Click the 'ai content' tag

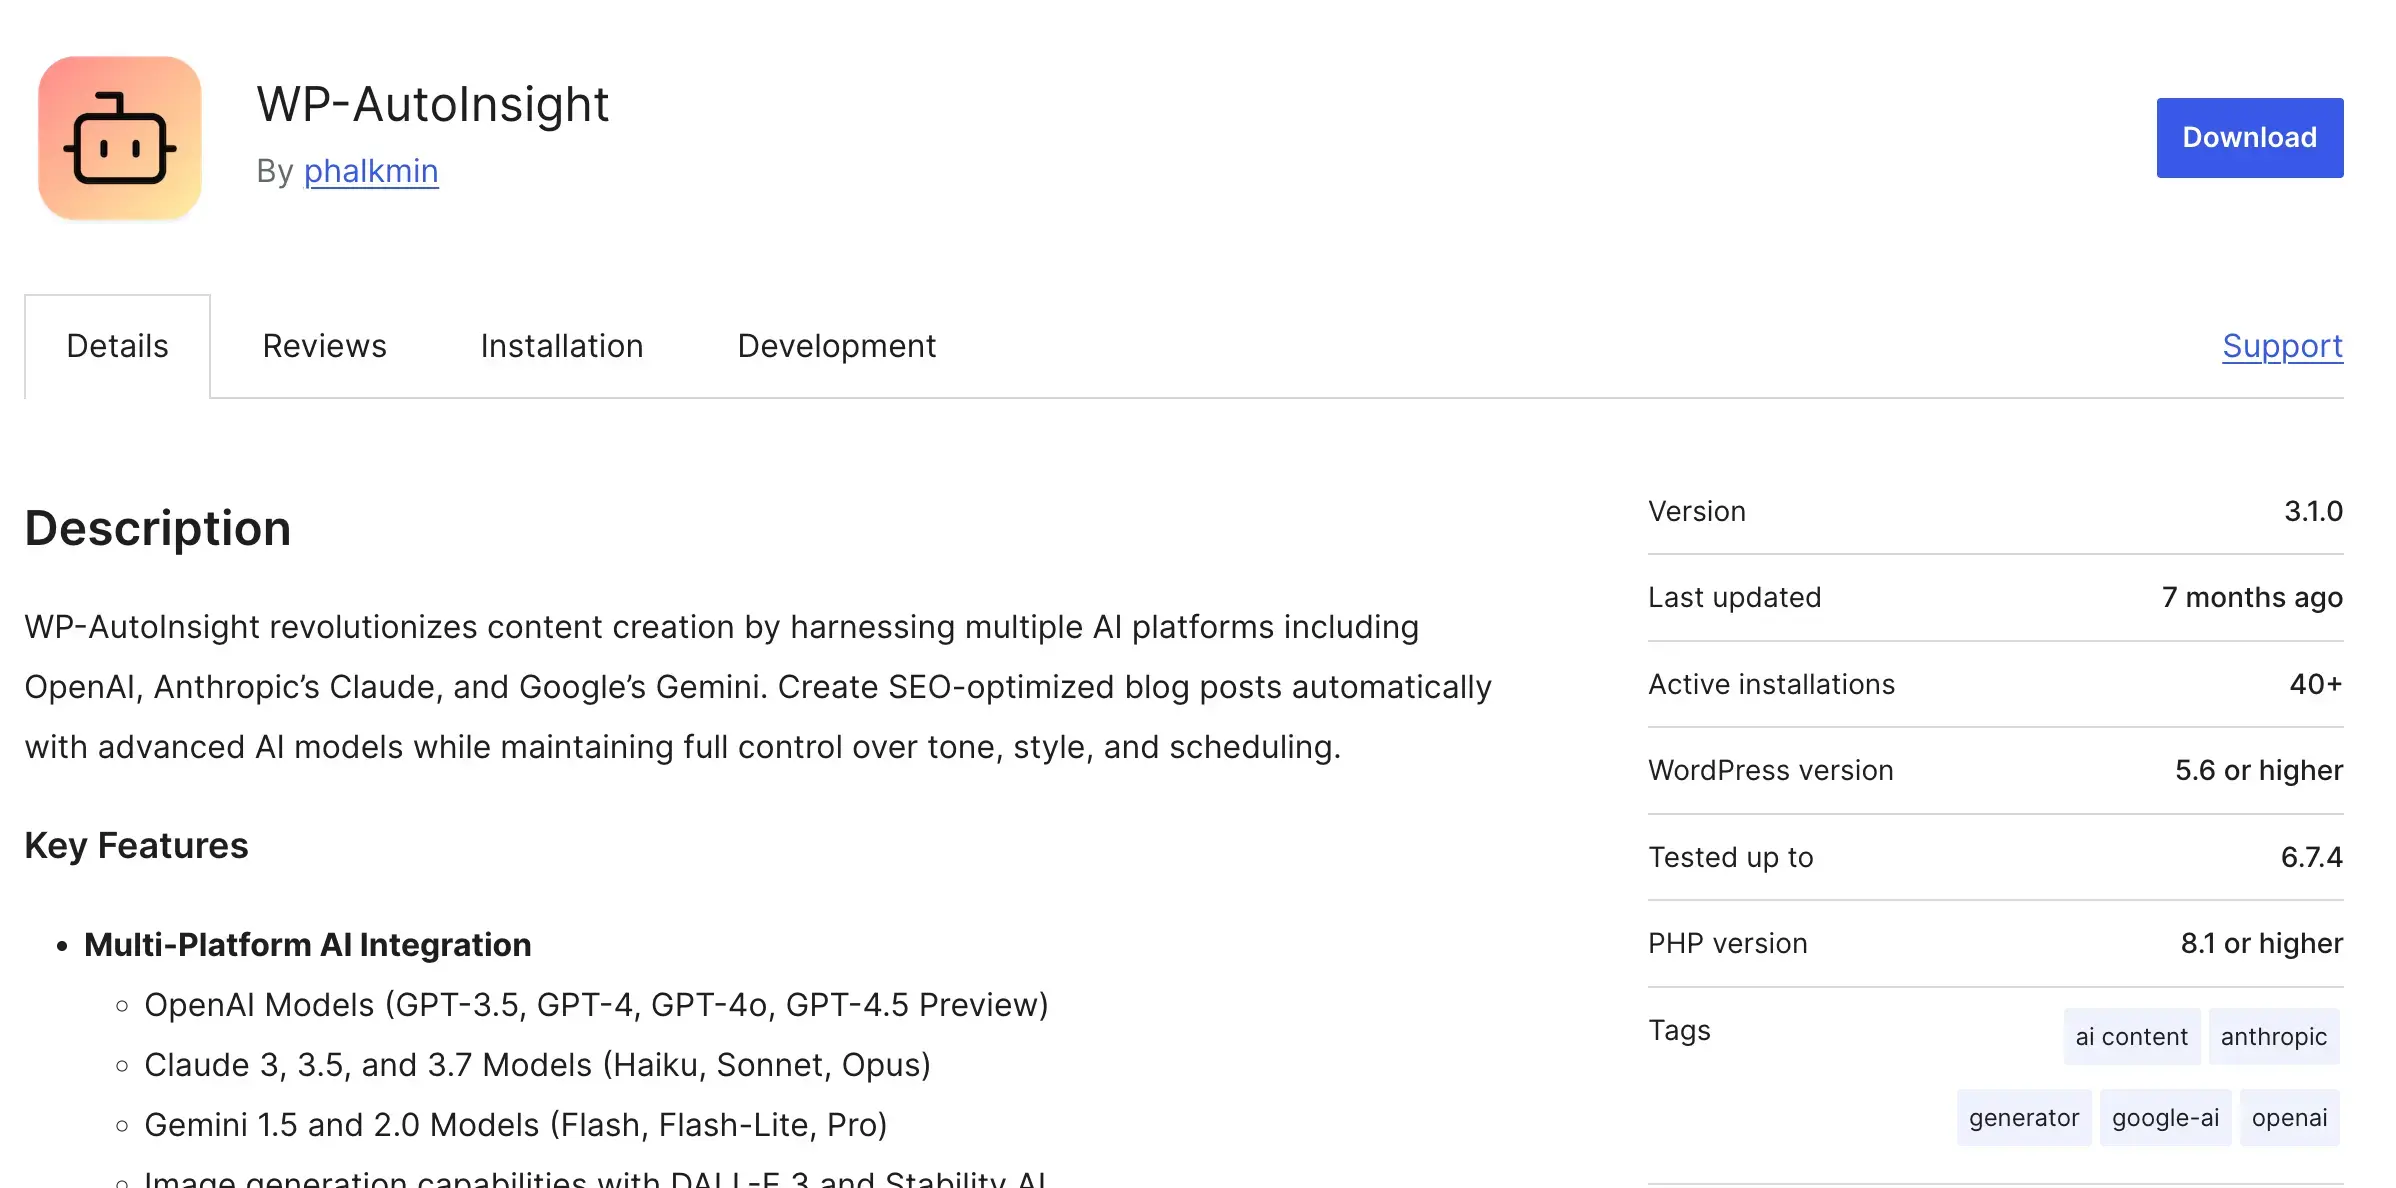point(2132,1036)
